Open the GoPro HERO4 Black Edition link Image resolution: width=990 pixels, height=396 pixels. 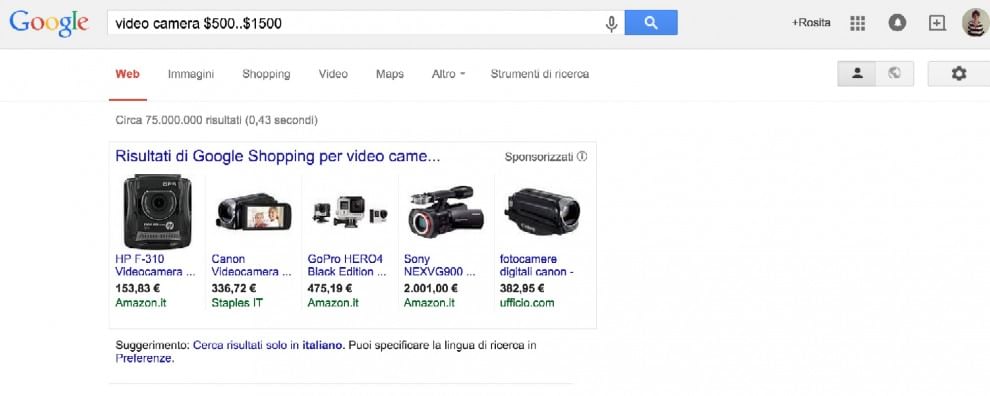[x=347, y=265]
